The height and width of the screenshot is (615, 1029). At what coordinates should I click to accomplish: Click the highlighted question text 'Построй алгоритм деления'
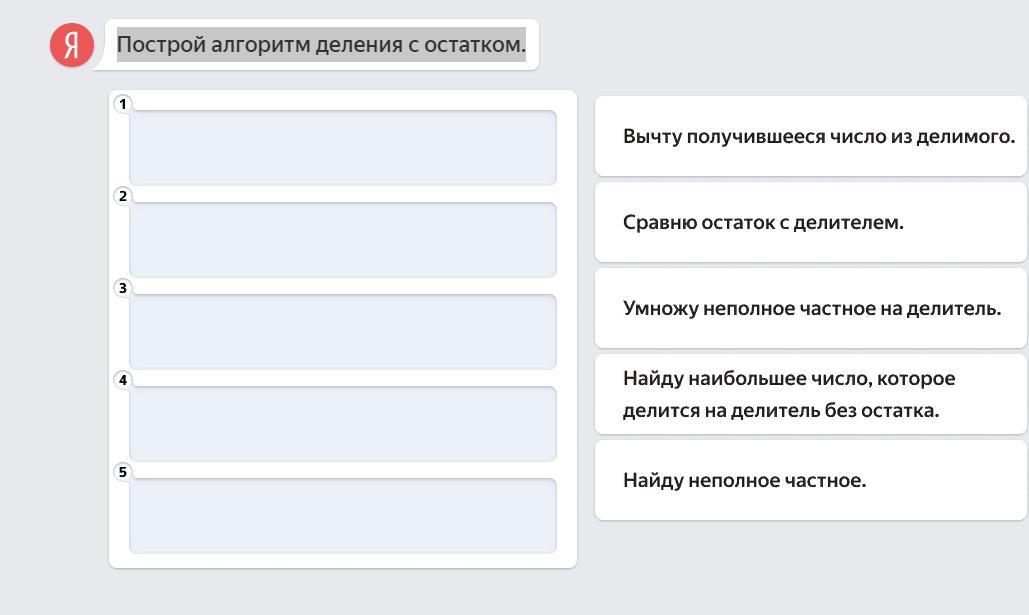click(321, 44)
